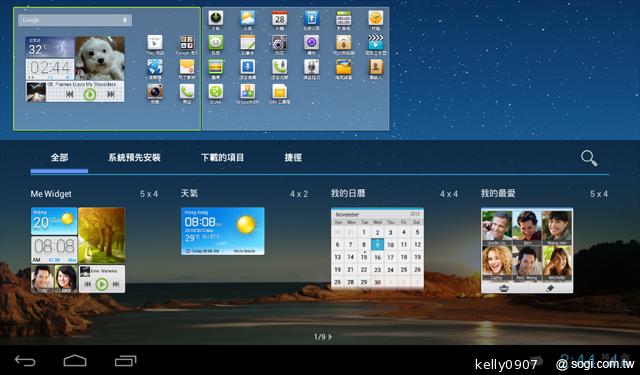Select the Me Widget 5x4 preview
Viewport: 640px width, 375px height.
click(x=78, y=250)
